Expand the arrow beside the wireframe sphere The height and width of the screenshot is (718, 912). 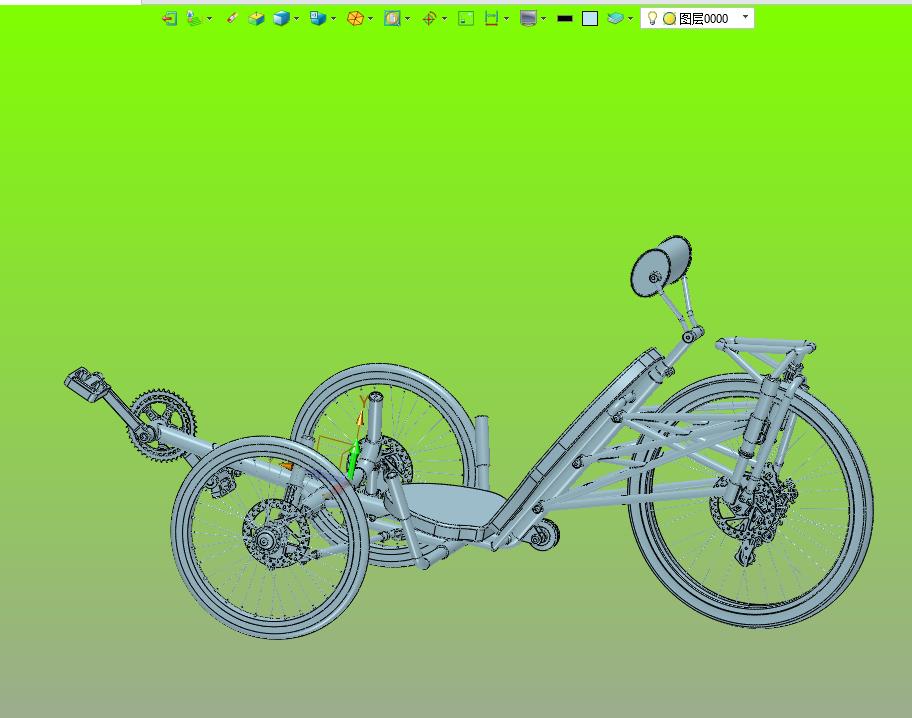tap(370, 19)
